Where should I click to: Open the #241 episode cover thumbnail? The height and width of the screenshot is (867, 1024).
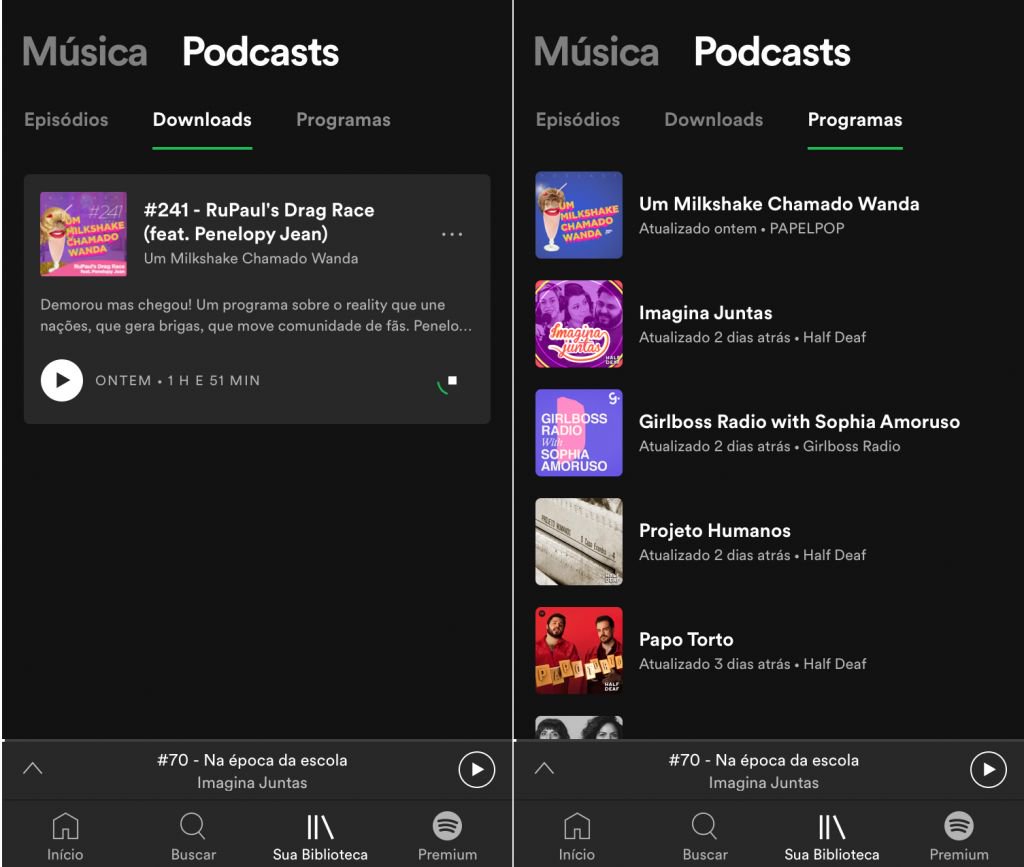[x=84, y=234]
